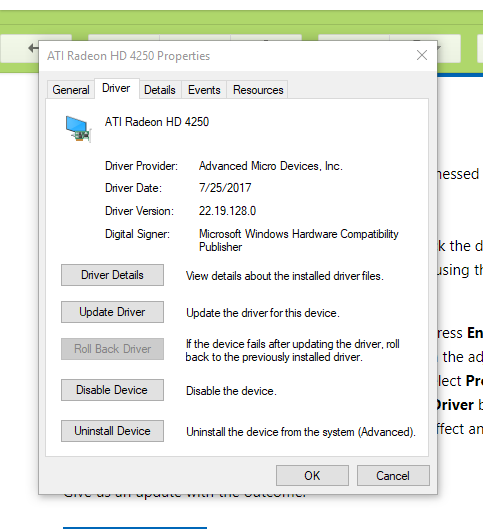Screen dimensions: 483x529
Task: Switch to the General tab
Action: tap(70, 90)
